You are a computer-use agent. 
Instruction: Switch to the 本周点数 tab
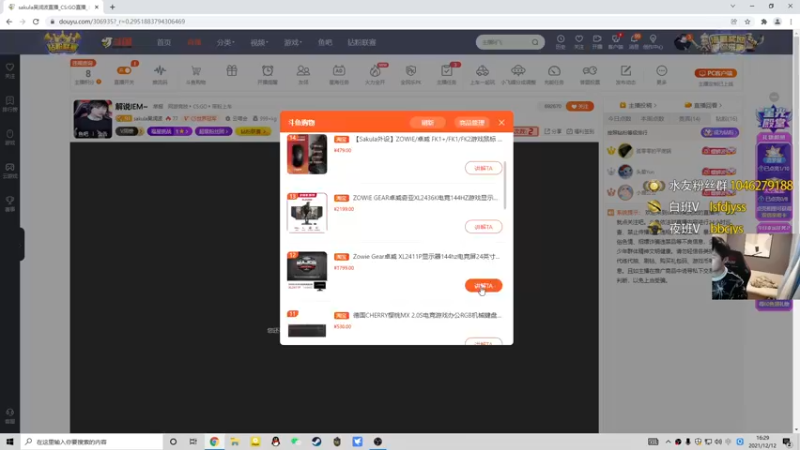click(x=652, y=118)
